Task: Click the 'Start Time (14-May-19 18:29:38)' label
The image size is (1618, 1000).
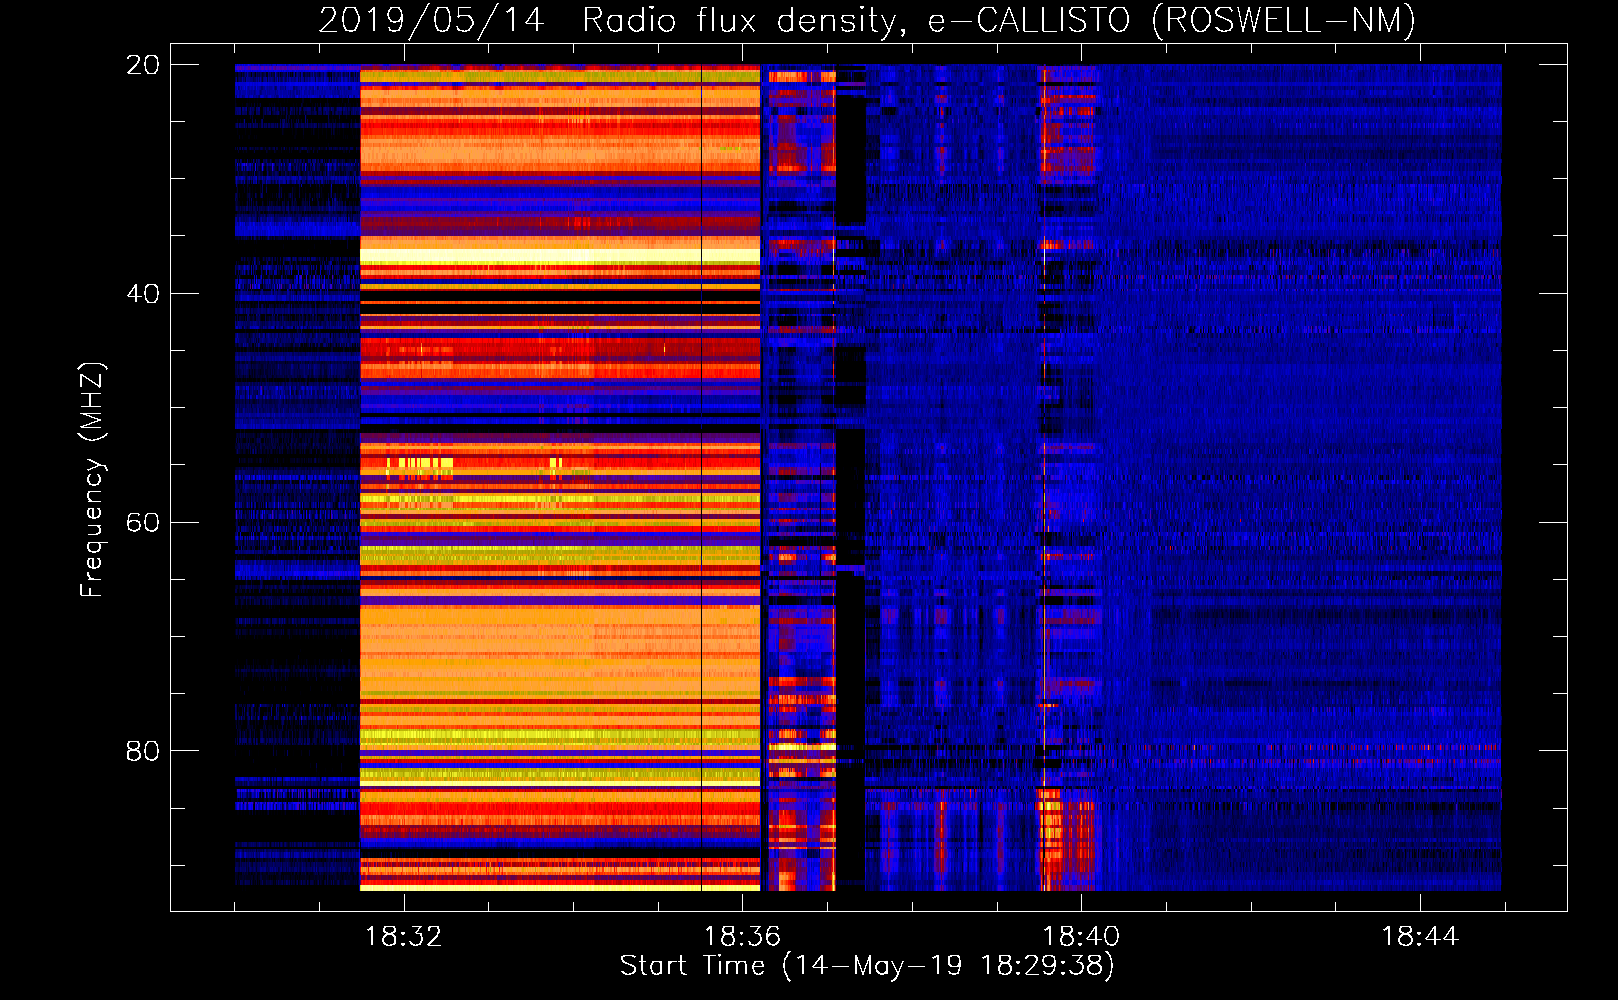Action: click(x=867, y=966)
